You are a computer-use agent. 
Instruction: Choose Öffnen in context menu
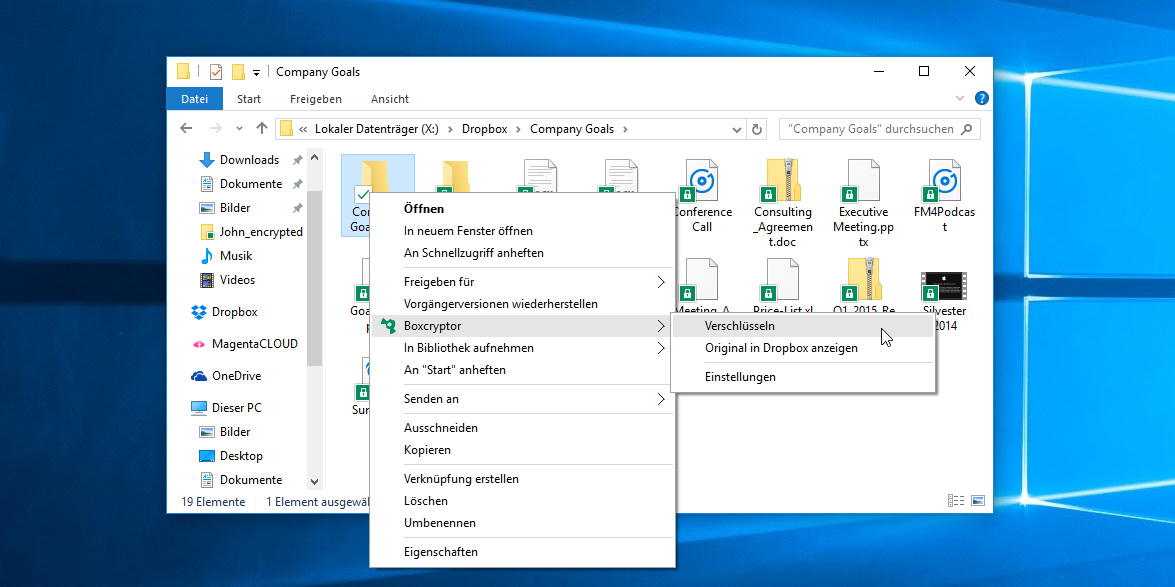point(522,208)
